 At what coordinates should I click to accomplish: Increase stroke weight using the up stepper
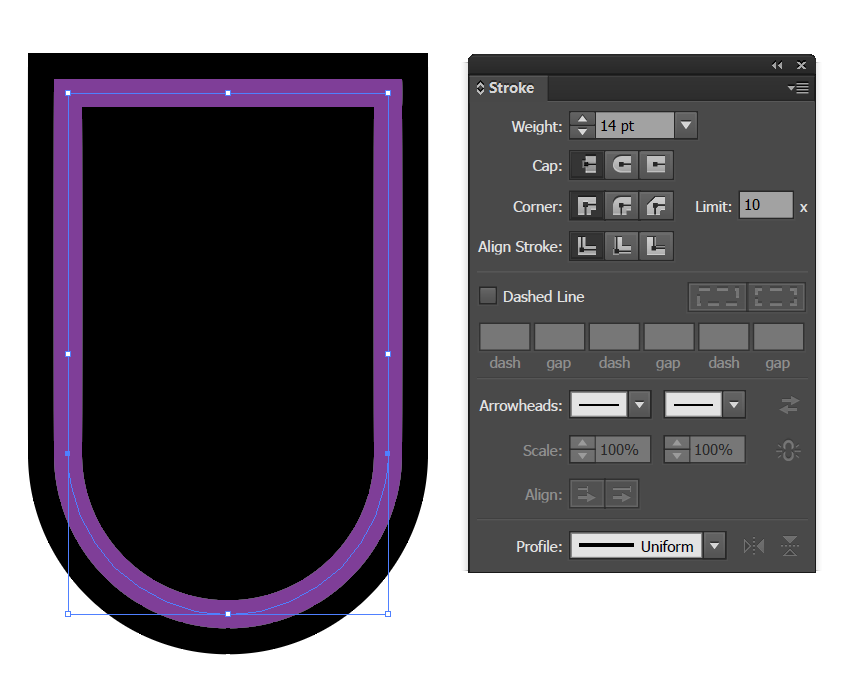tap(582, 120)
